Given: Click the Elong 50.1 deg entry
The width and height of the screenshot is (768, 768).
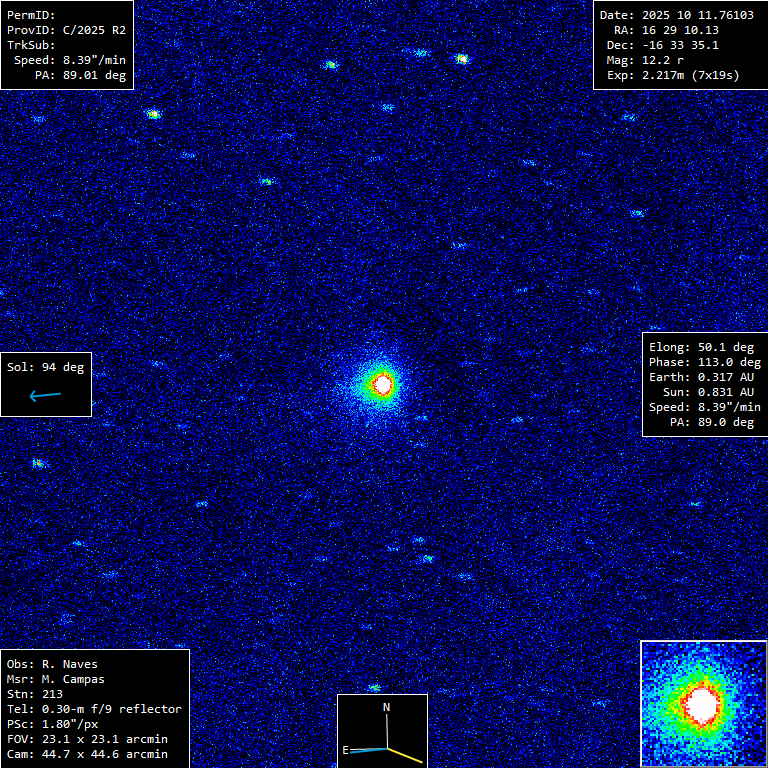Looking at the screenshot, I should [x=704, y=347].
